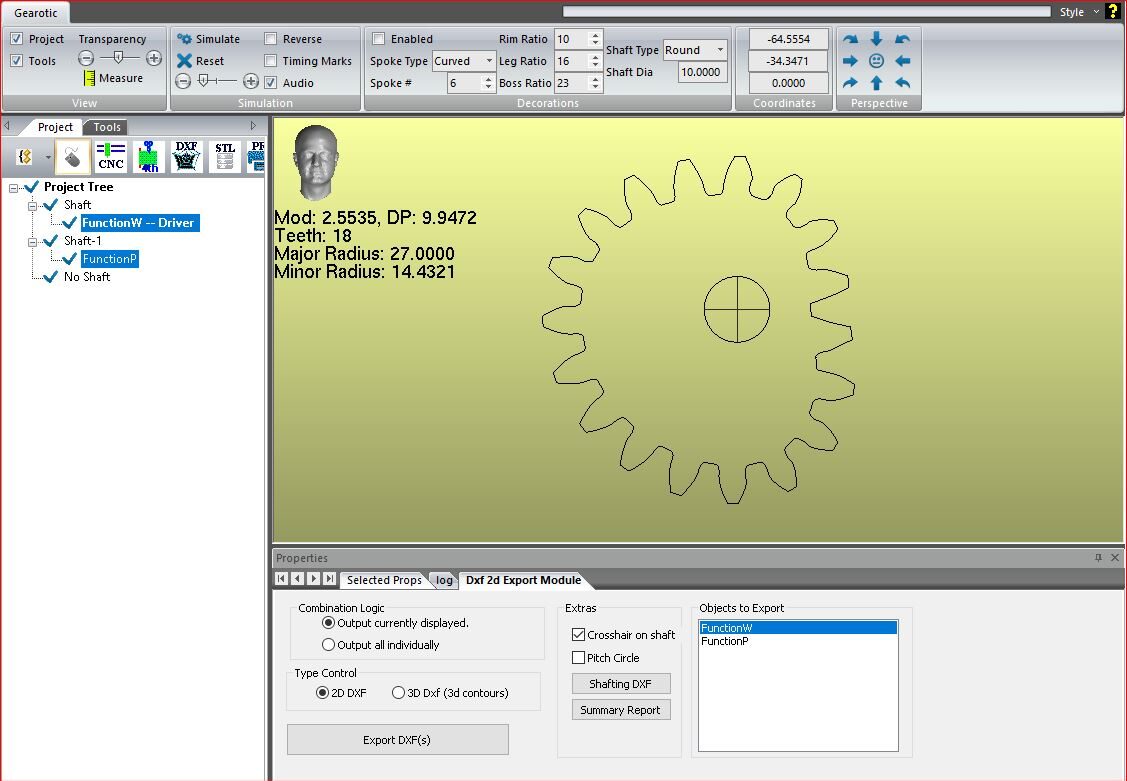This screenshot has width=1127, height=781.
Task: Decrease transparency with the minus icon
Action: (x=86, y=58)
